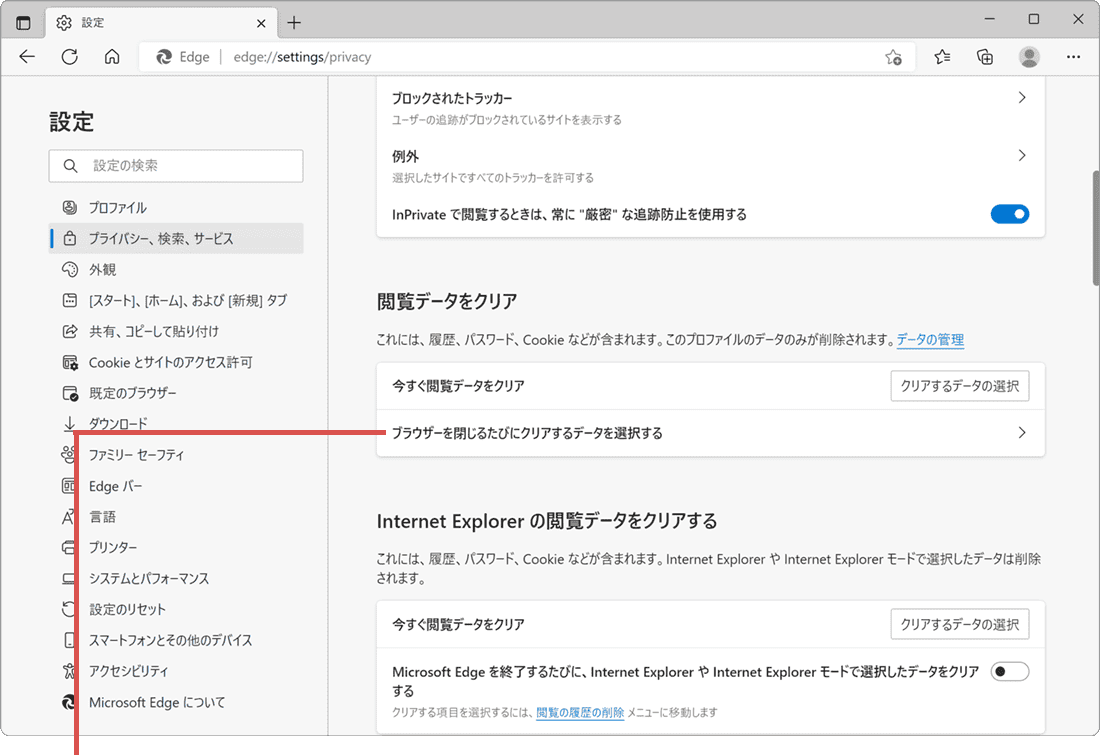
Task: Open the Favorites list icon
Action: pos(942,57)
